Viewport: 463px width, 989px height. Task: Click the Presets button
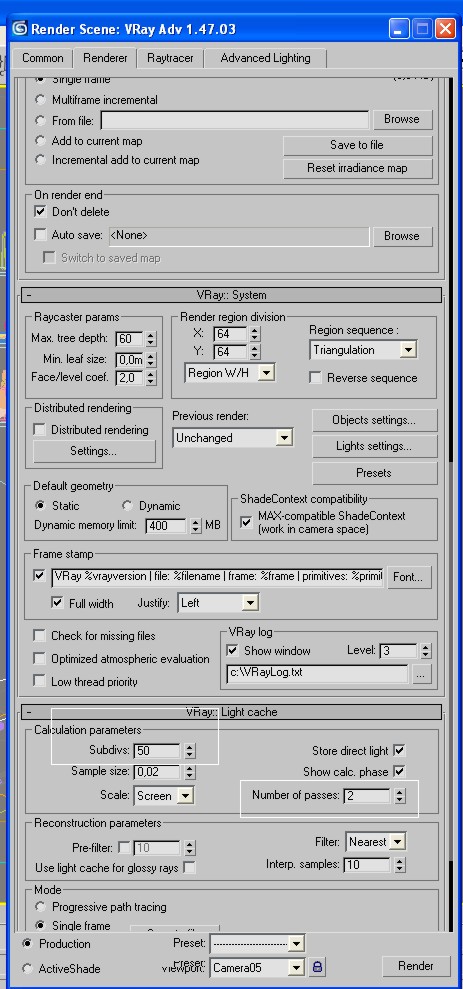374,473
